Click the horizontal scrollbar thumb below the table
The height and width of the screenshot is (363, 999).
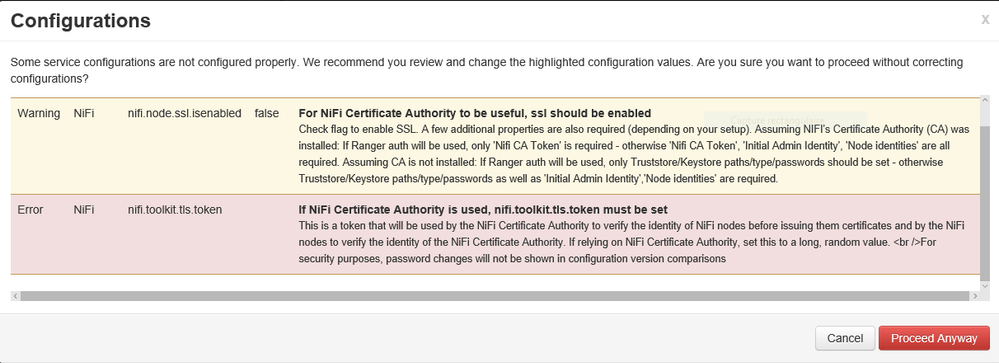[494, 296]
